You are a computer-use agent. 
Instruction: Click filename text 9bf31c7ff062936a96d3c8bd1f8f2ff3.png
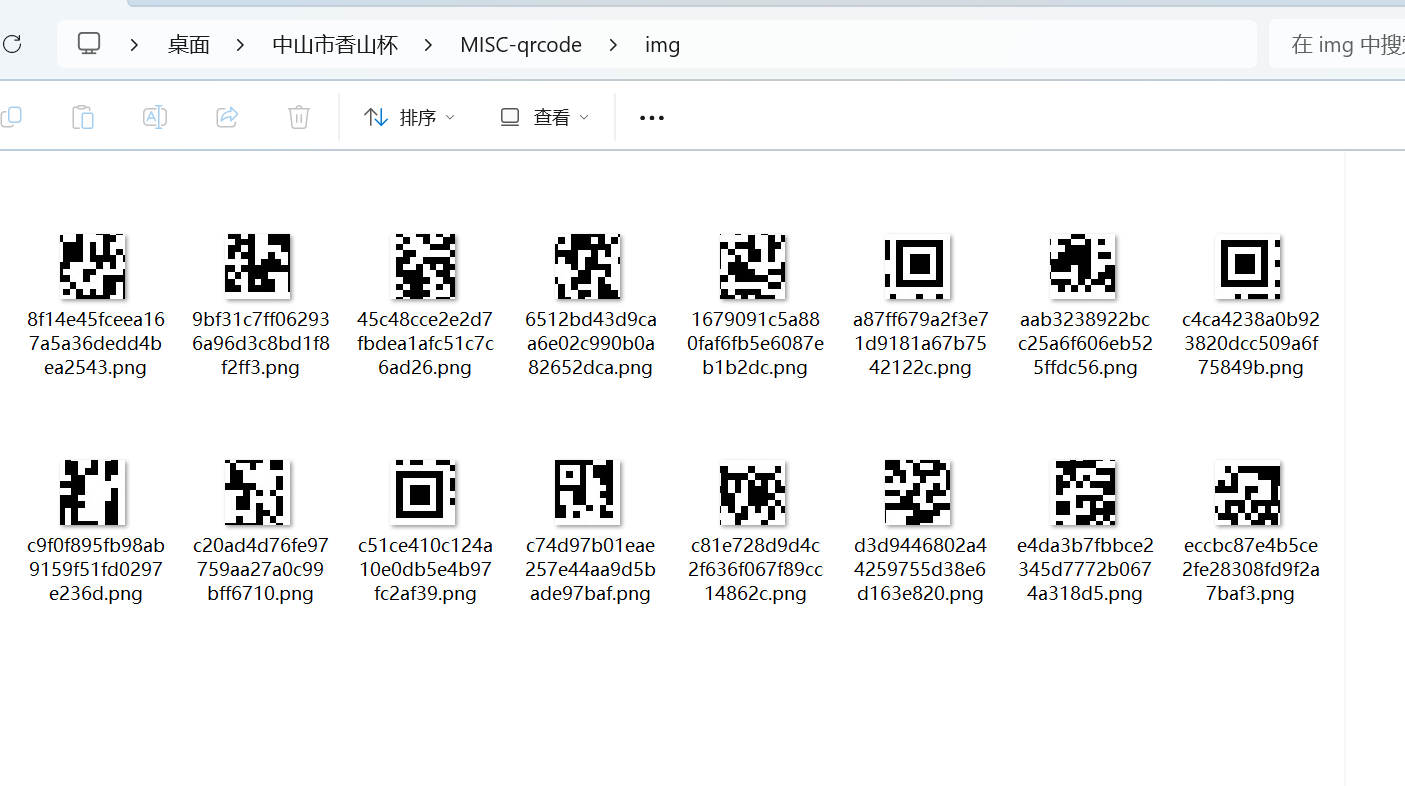(260, 344)
